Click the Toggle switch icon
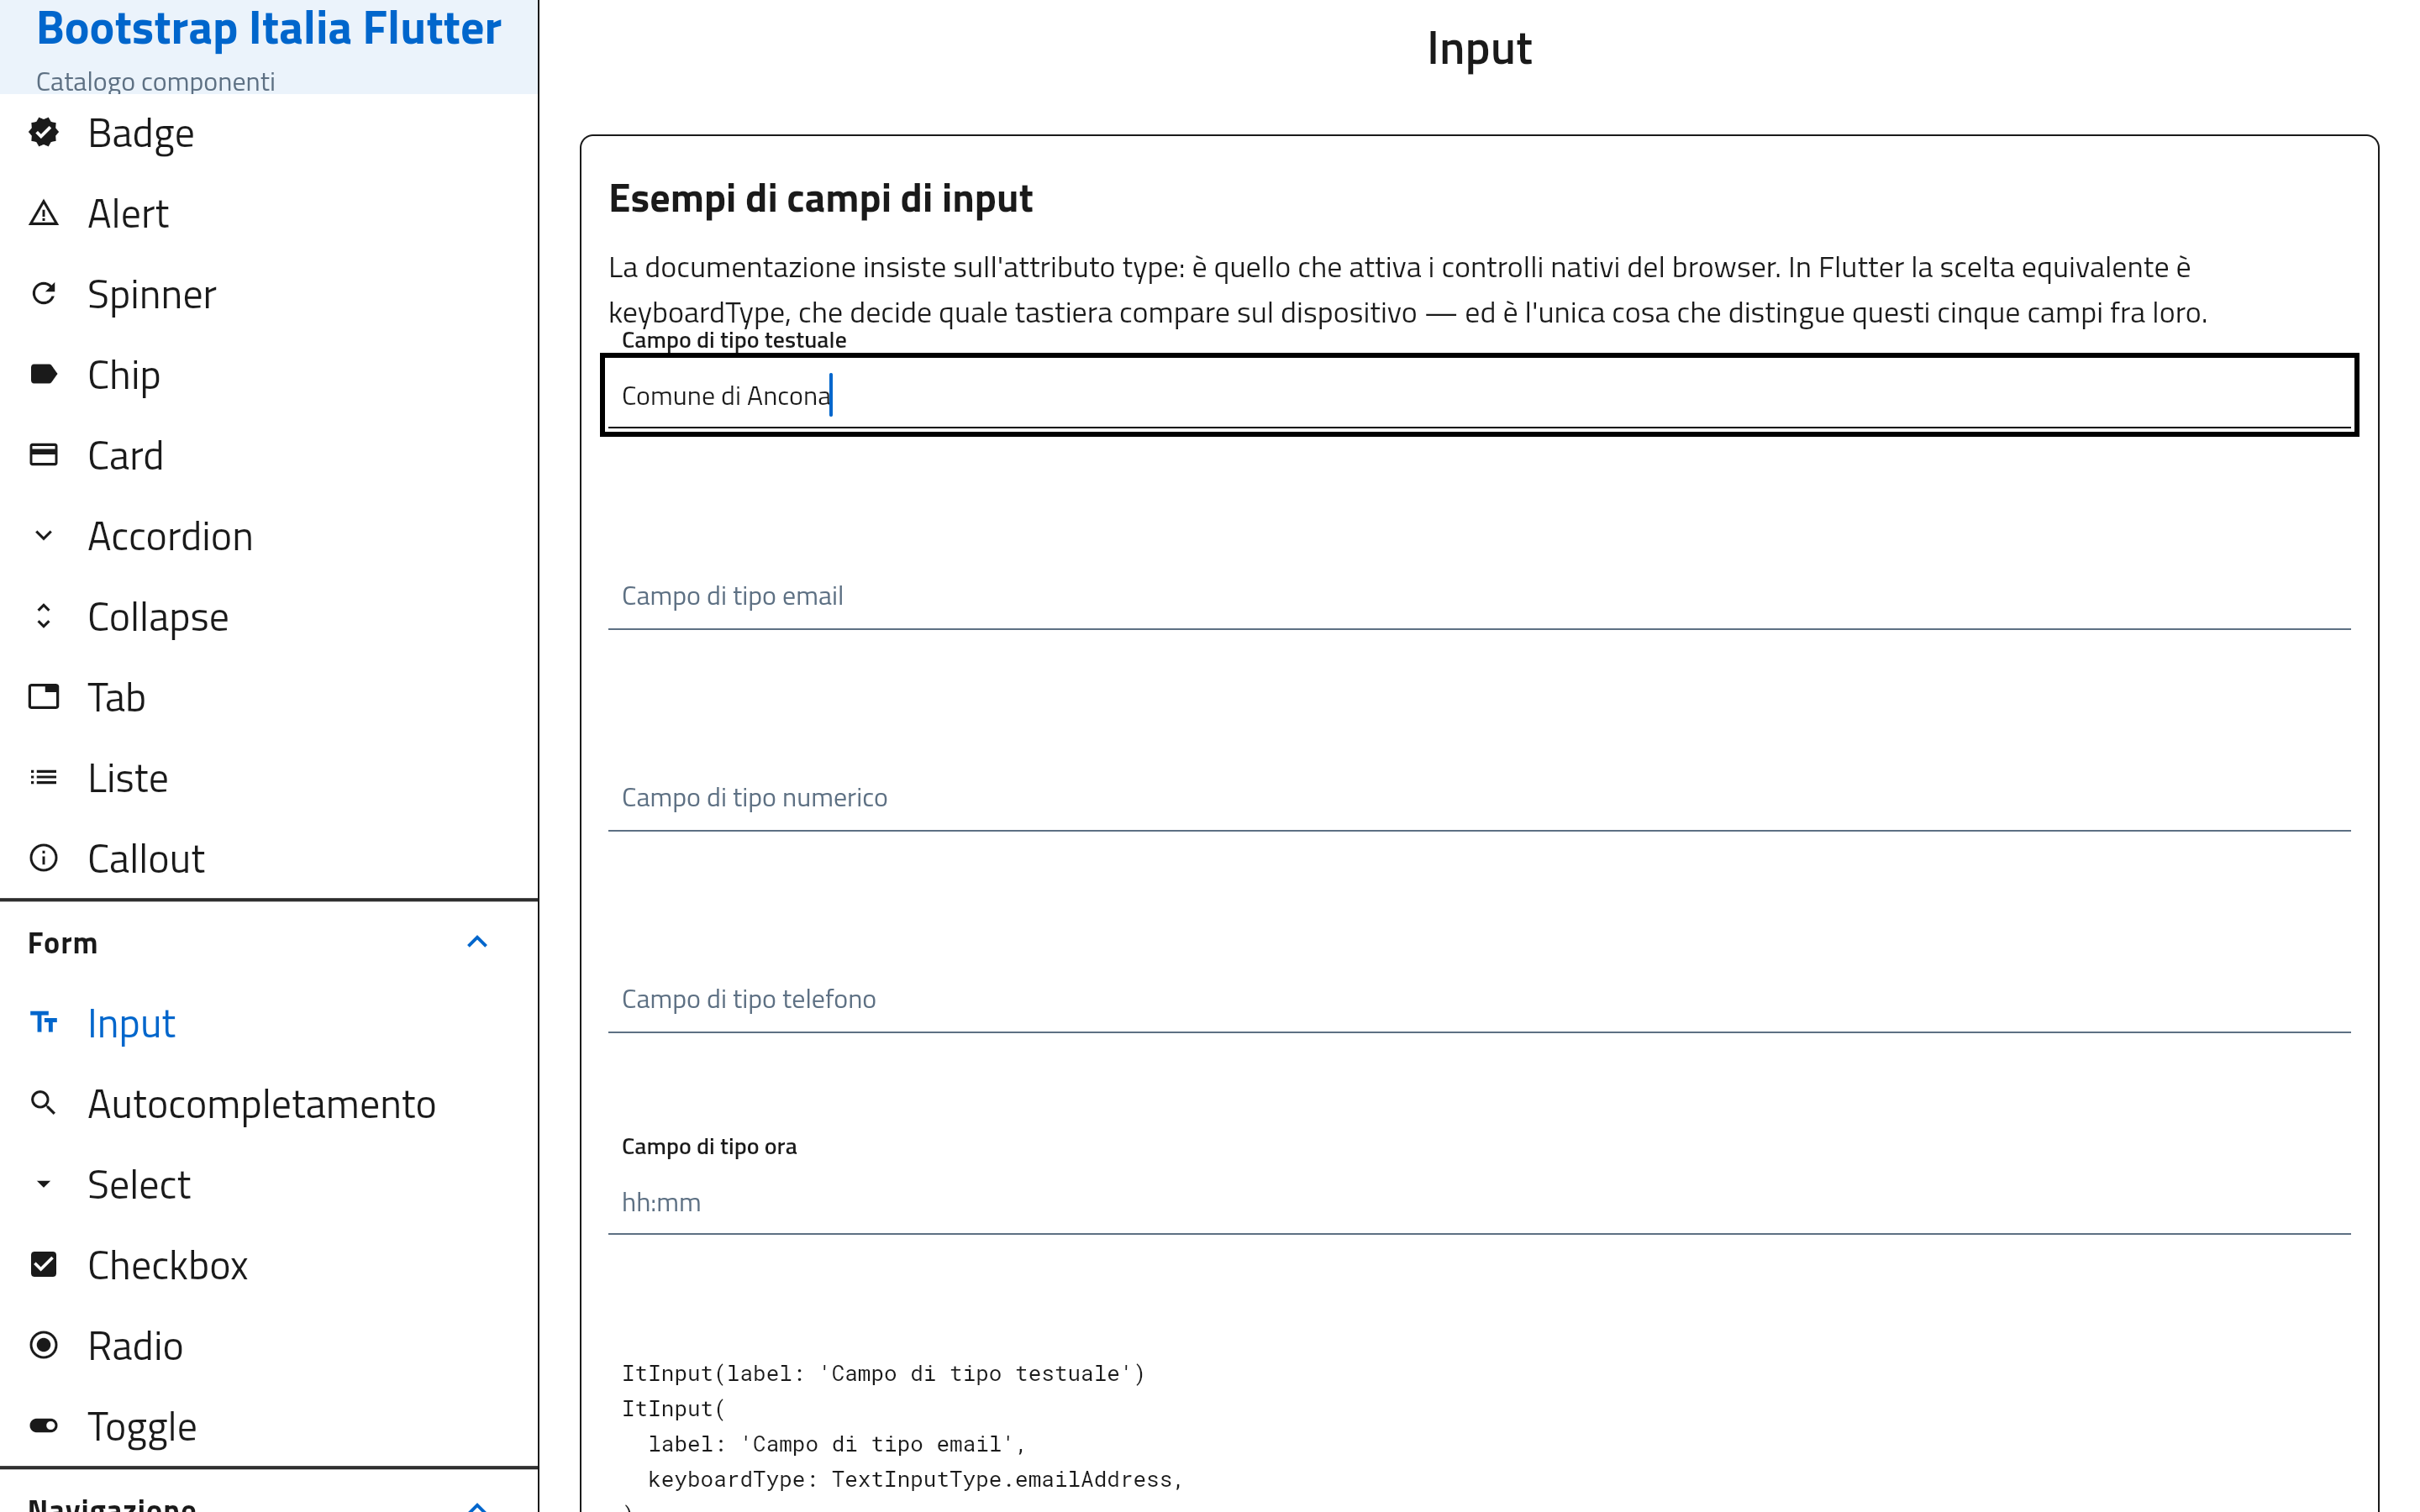This screenshot has width=2420, height=1512. tap(43, 1426)
